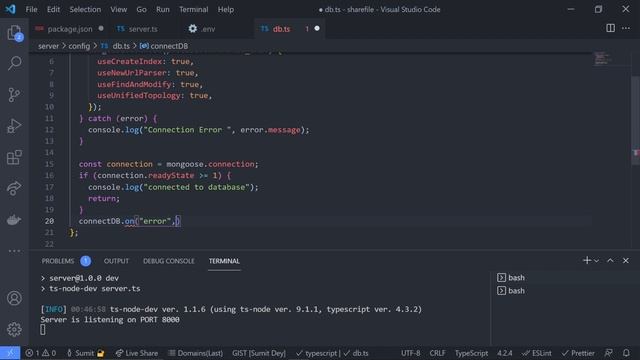
Task: Switch to the server.ts tab
Action: (x=143, y=29)
